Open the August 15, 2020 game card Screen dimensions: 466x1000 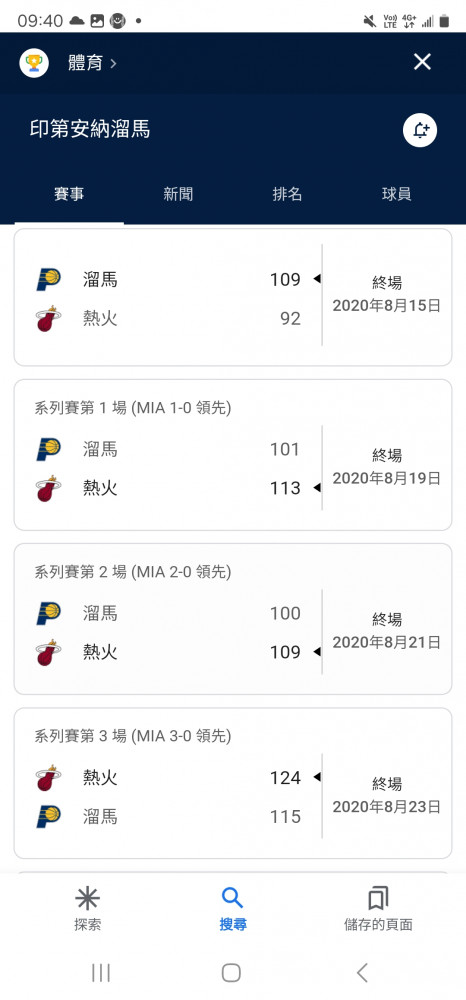point(233,297)
